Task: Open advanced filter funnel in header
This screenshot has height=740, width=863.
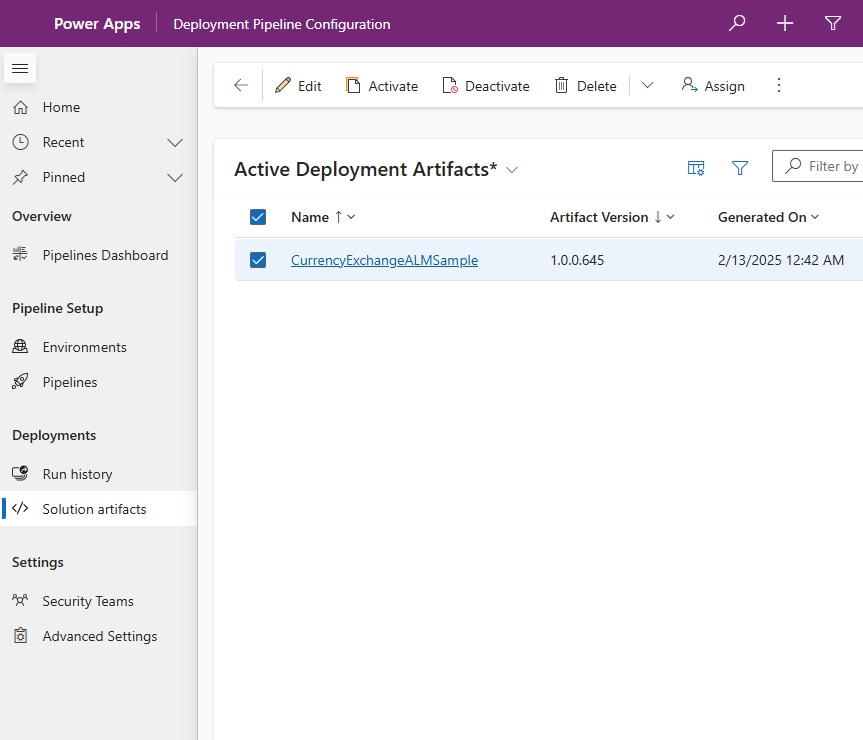Action: click(x=833, y=23)
